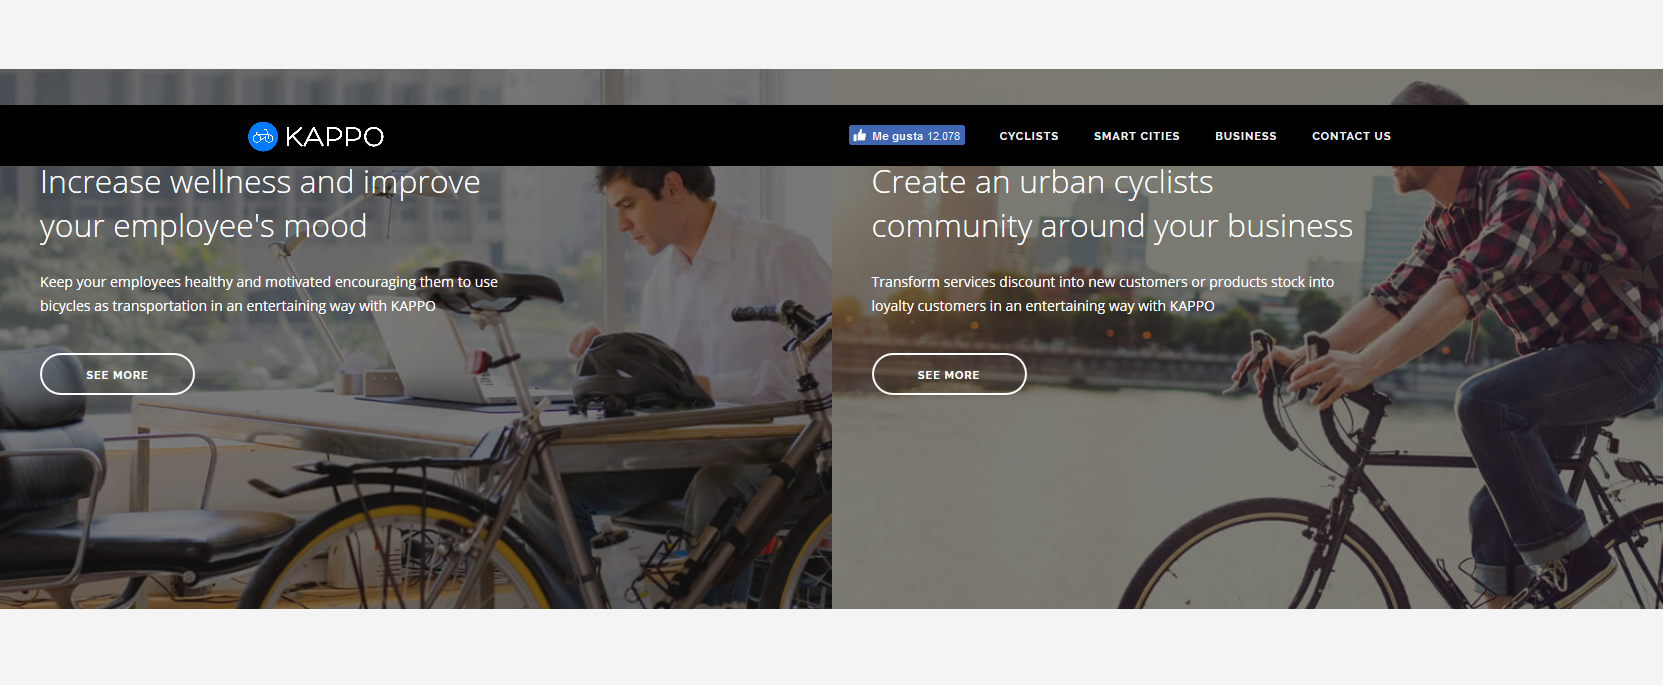
Task: Click the Facebook thumbs-up icon
Action: [860, 135]
